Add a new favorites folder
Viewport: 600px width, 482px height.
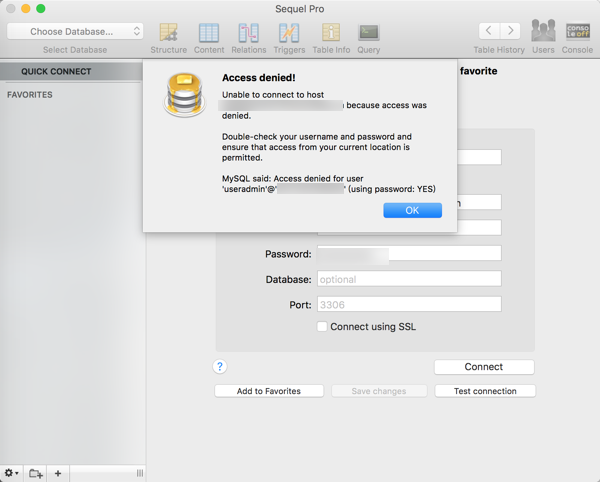click(x=35, y=473)
